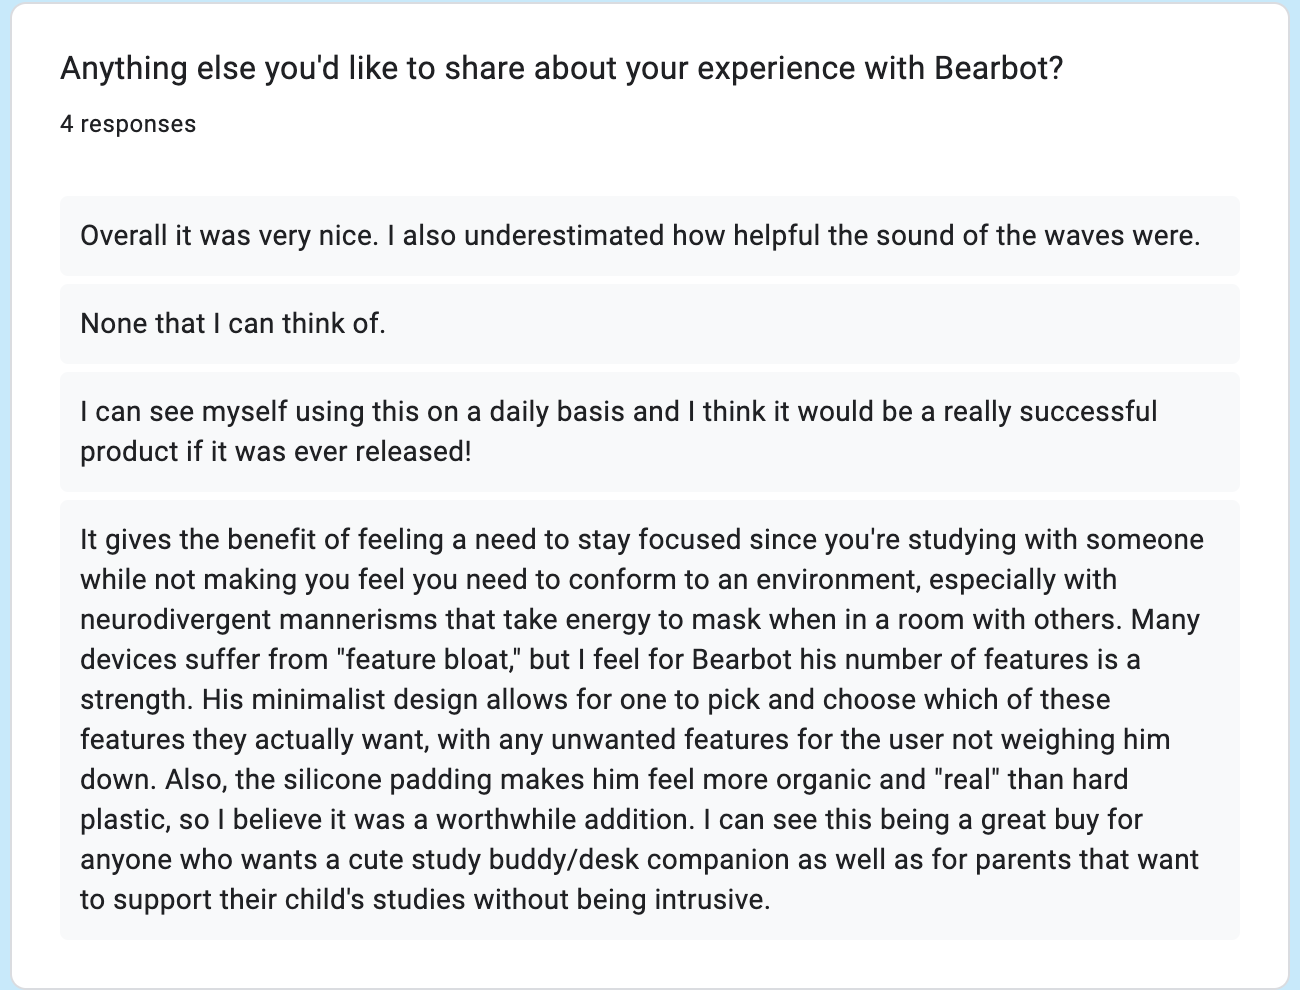The image size is (1300, 990).
Task: Select the '4 responses' count text
Action: tap(128, 124)
